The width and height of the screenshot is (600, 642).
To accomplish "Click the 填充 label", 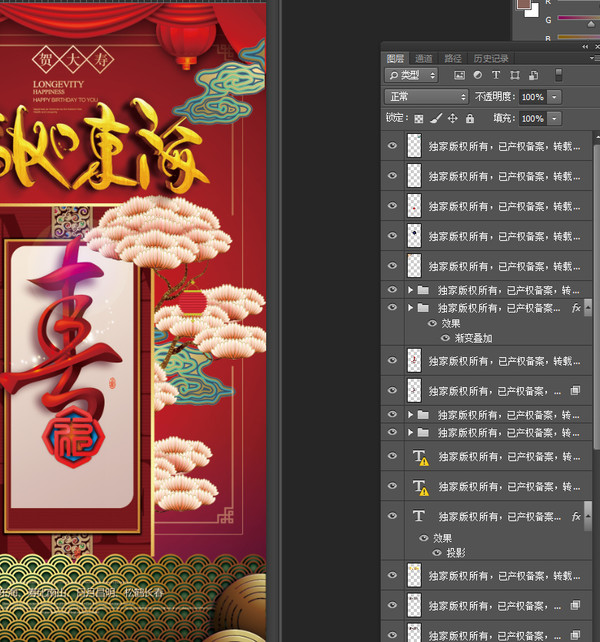I will [504, 118].
